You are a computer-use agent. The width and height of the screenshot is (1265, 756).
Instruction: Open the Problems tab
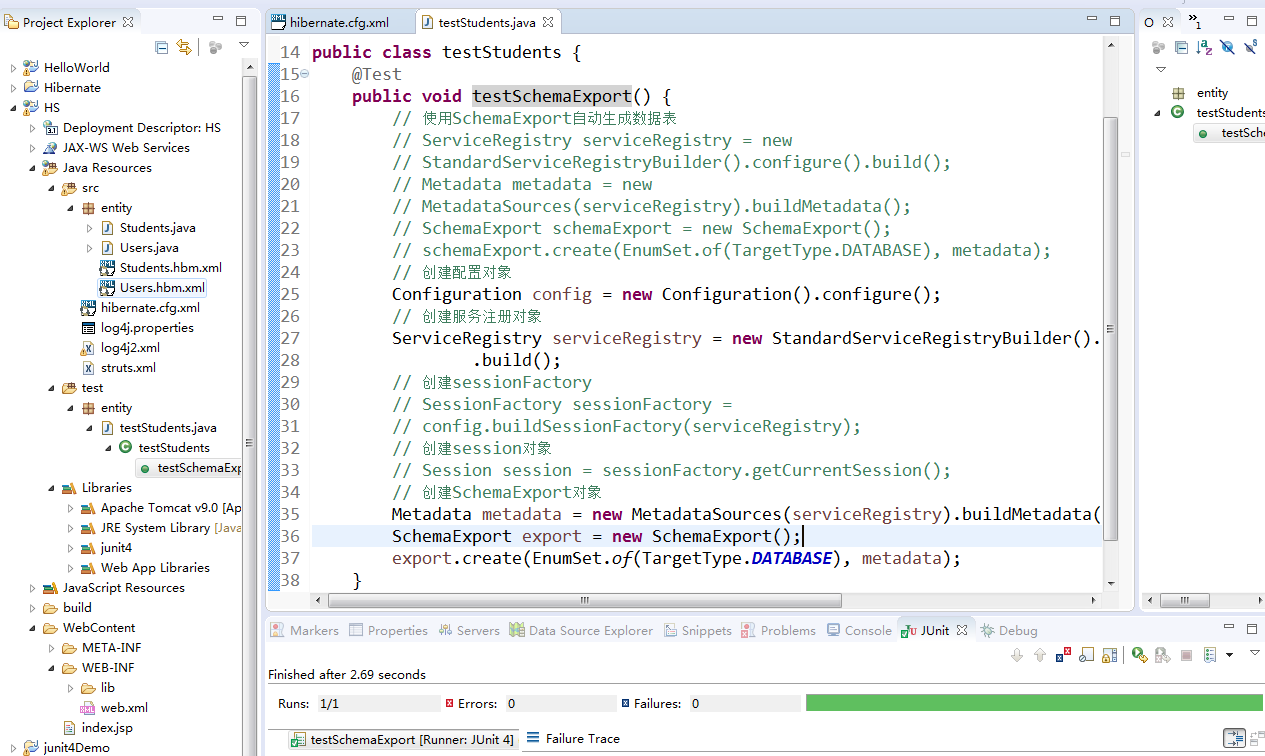click(778, 630)
